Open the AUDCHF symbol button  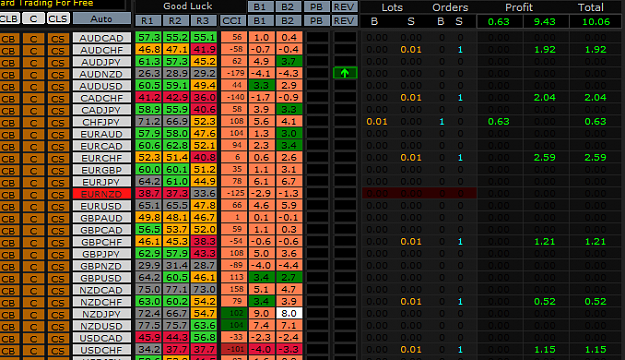[x=102, y=50]
